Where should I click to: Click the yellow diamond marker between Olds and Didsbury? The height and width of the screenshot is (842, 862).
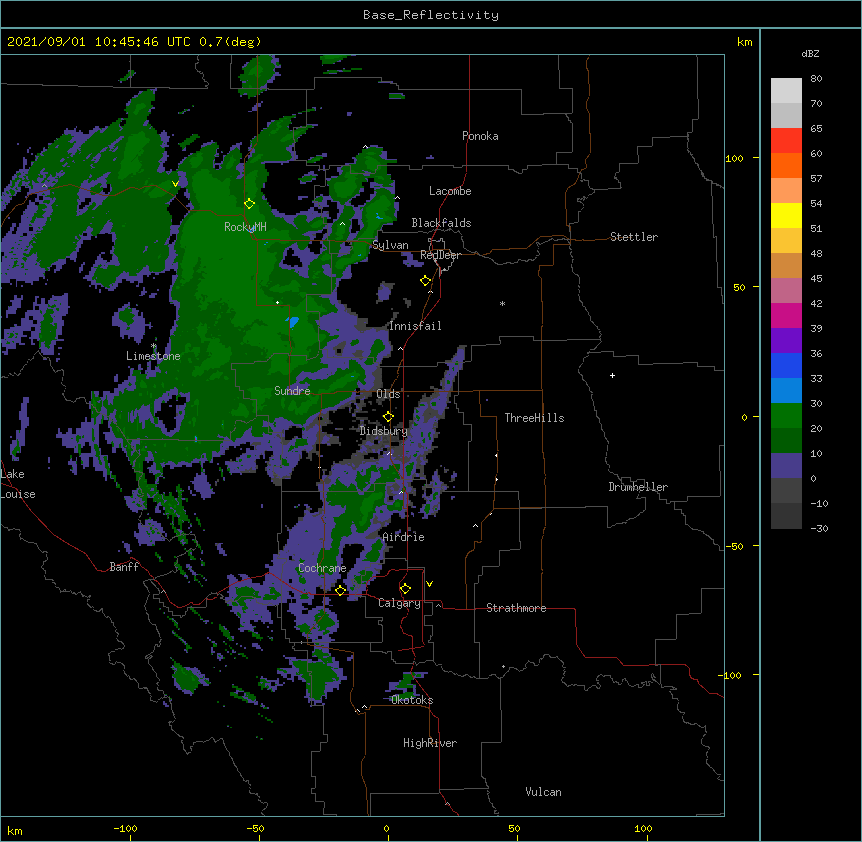[388, 417]
